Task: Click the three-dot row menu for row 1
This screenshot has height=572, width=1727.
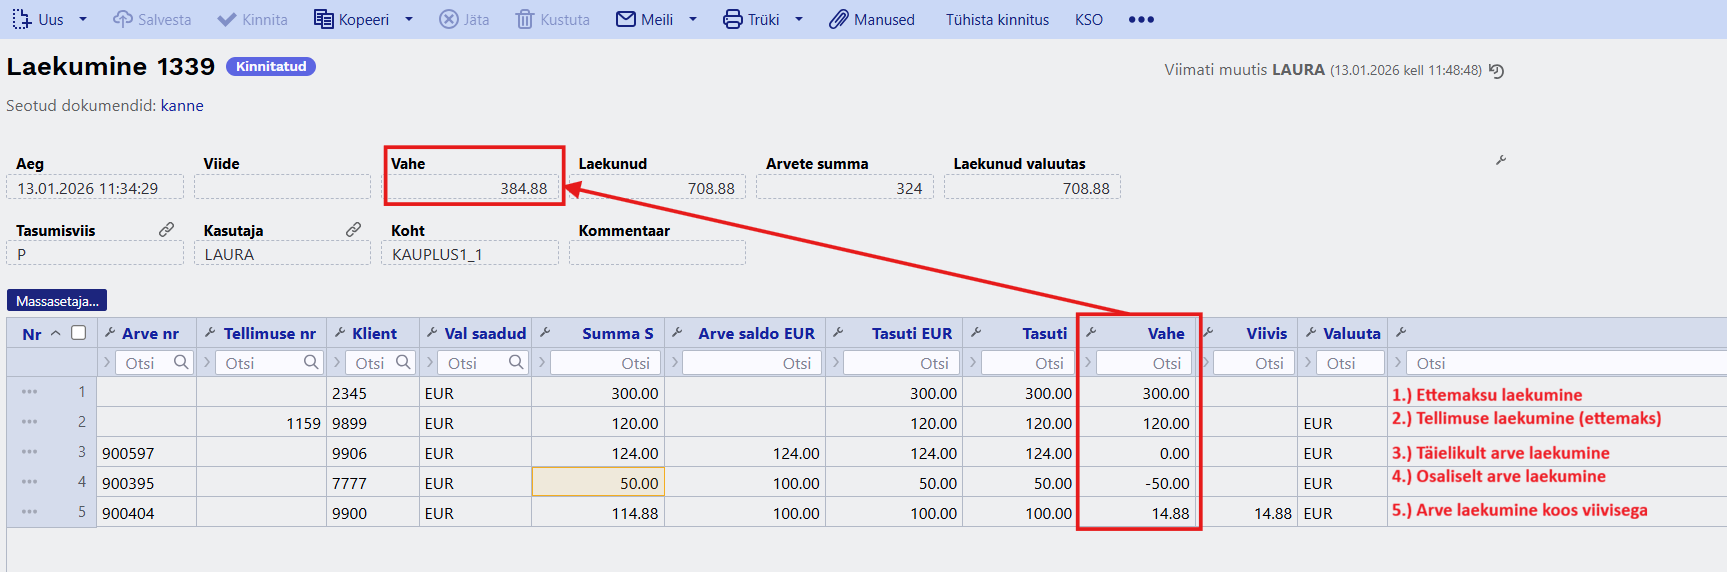Action: coord(29,392)
